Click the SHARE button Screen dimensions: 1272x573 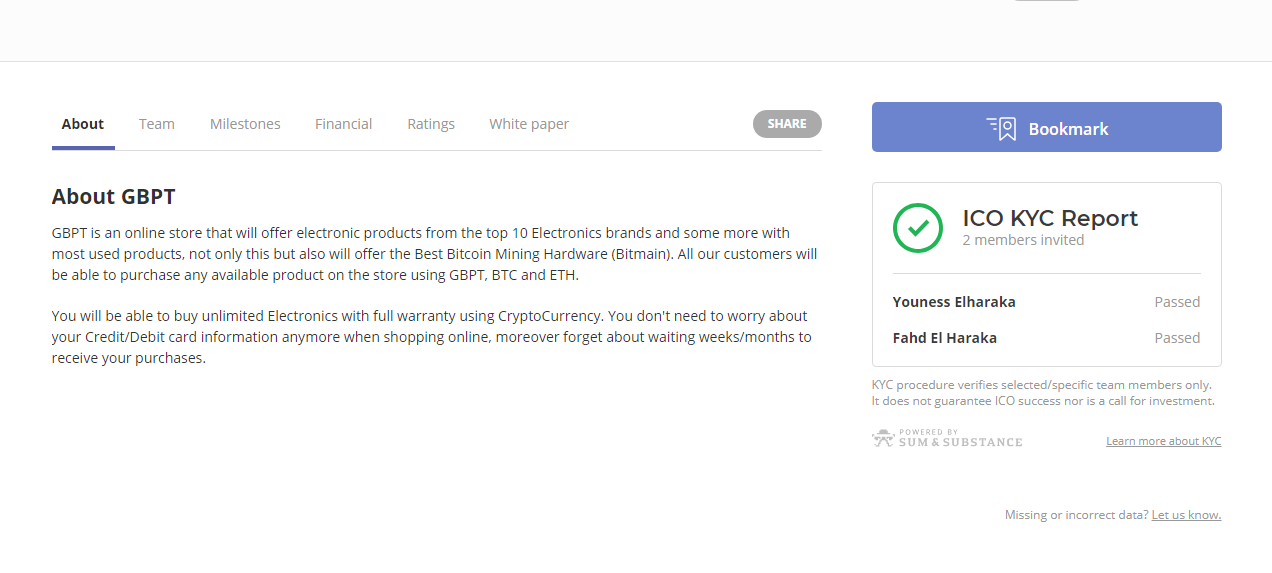pos(787,124)
